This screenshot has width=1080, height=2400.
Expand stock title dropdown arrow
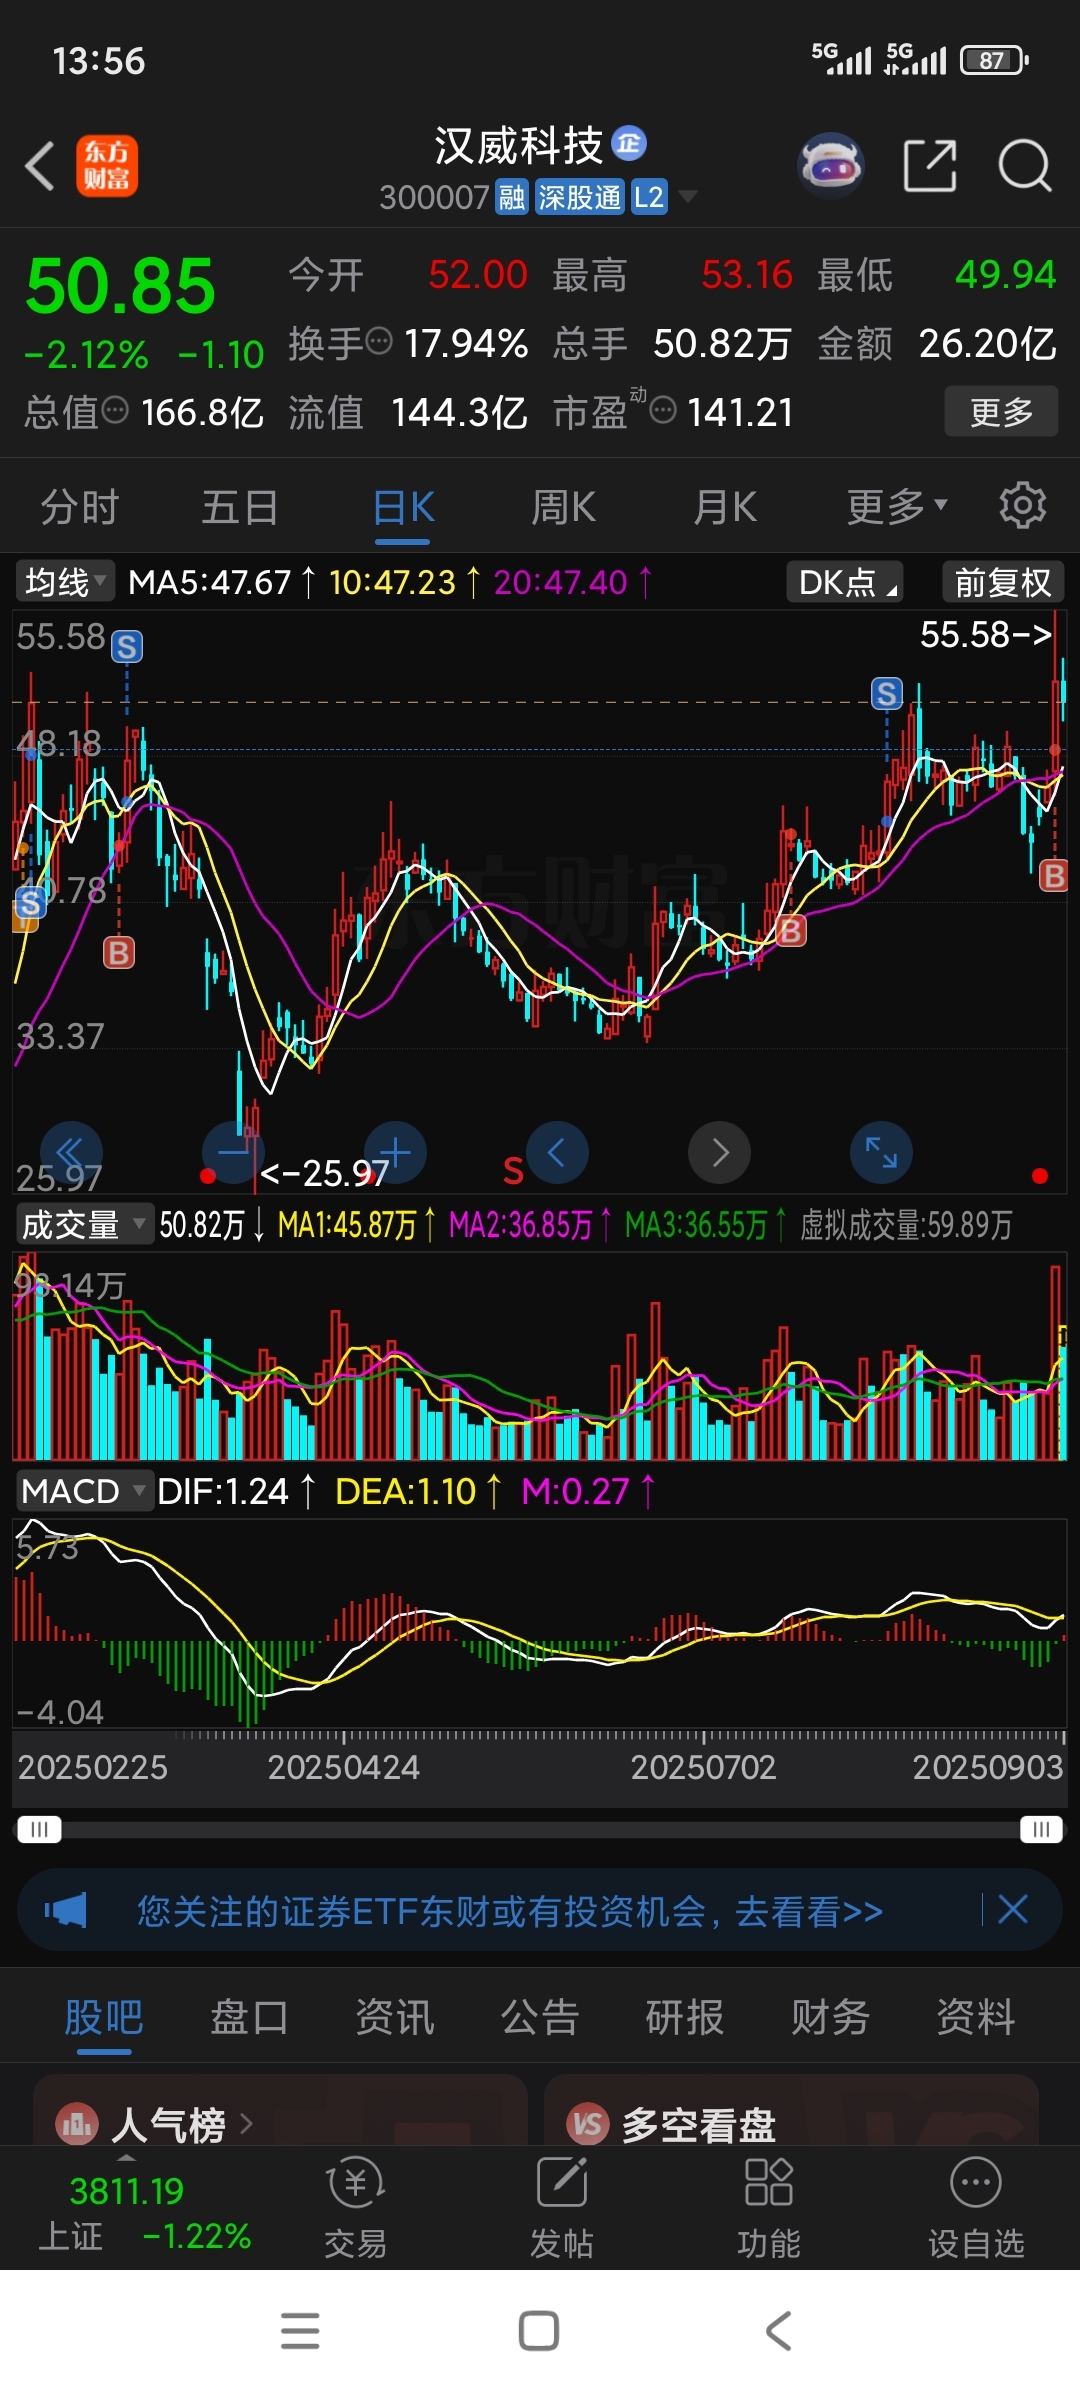click(687, 197)
